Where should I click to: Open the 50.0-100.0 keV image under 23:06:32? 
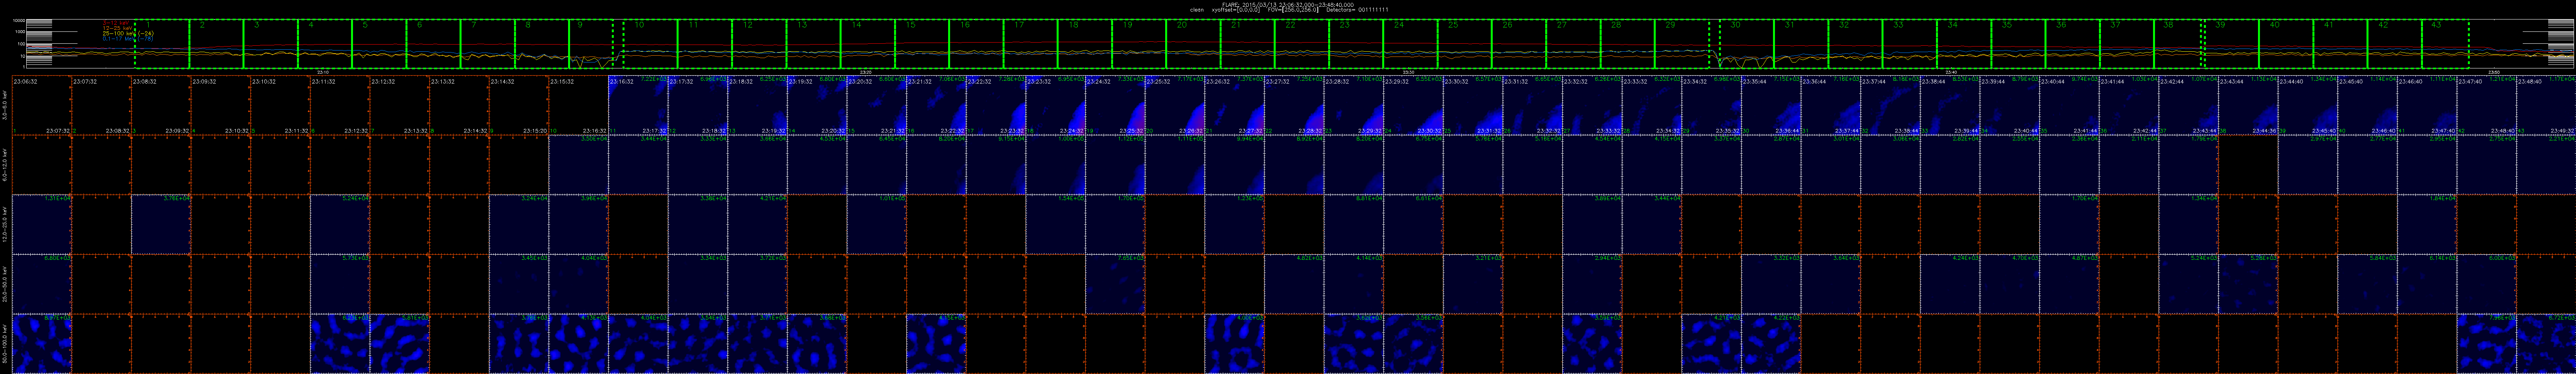tap(42, 343)
